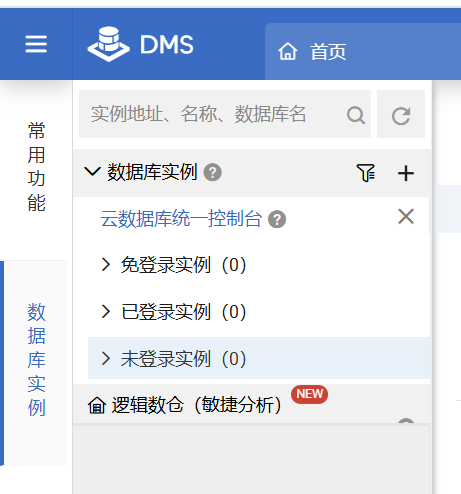
Task: Click the warehouse icon beside 逻辑数仓
Action: pyautogui.click(x=97, y=405)
